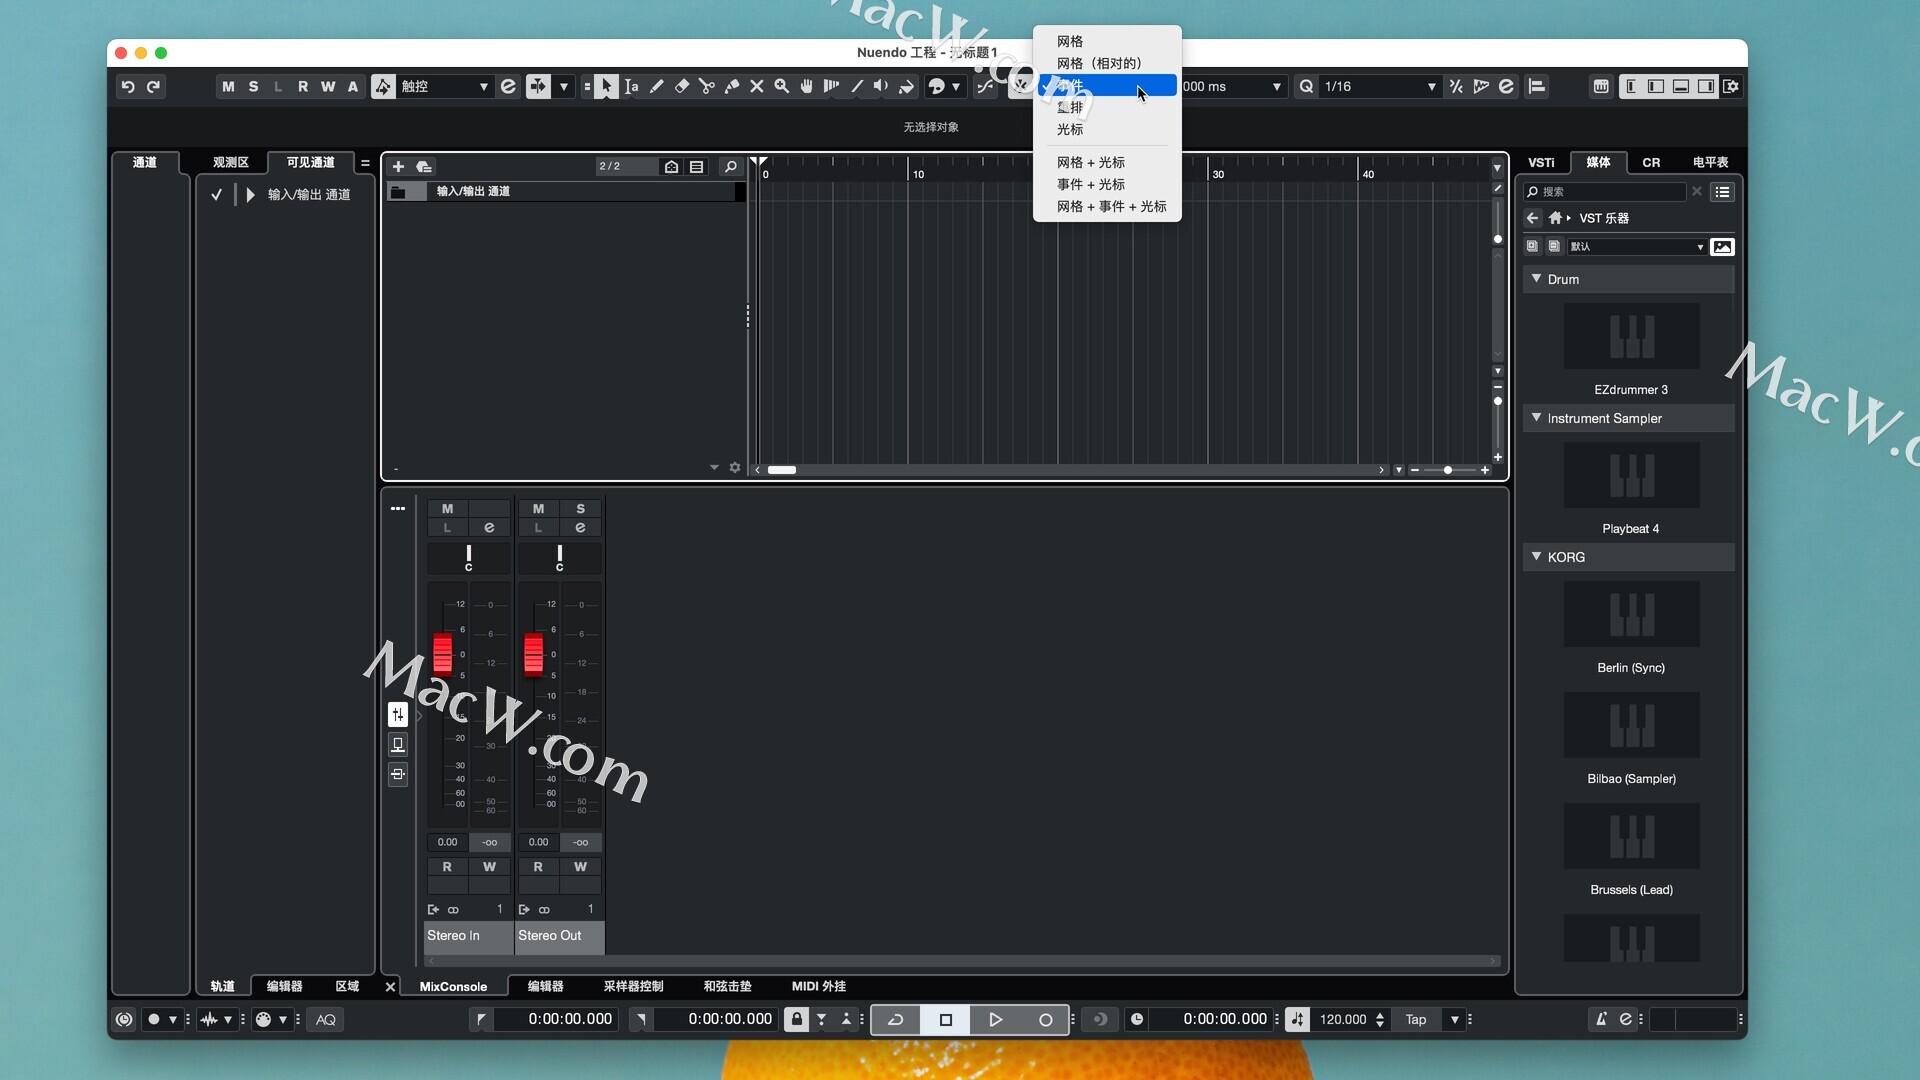Show the mixer fader section icon
The image size is (1920, 1080).
click(x=398, y=714)
